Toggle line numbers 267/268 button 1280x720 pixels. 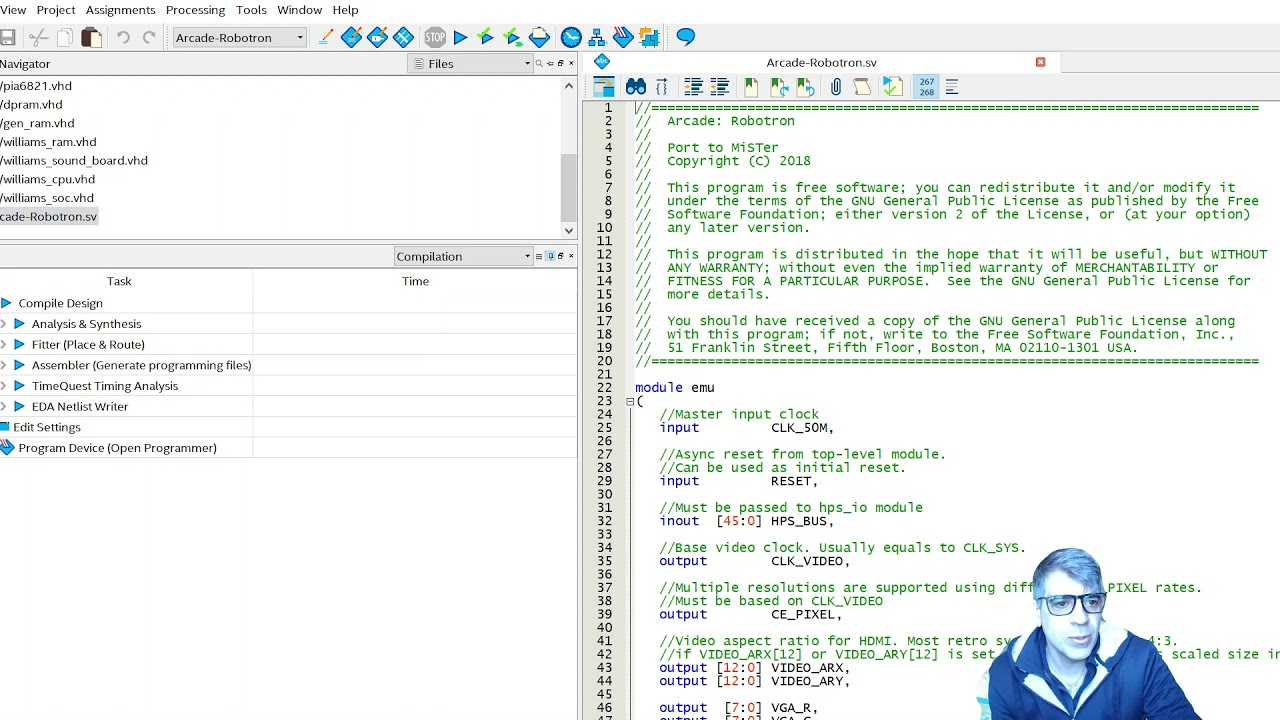tap(926, 87)
